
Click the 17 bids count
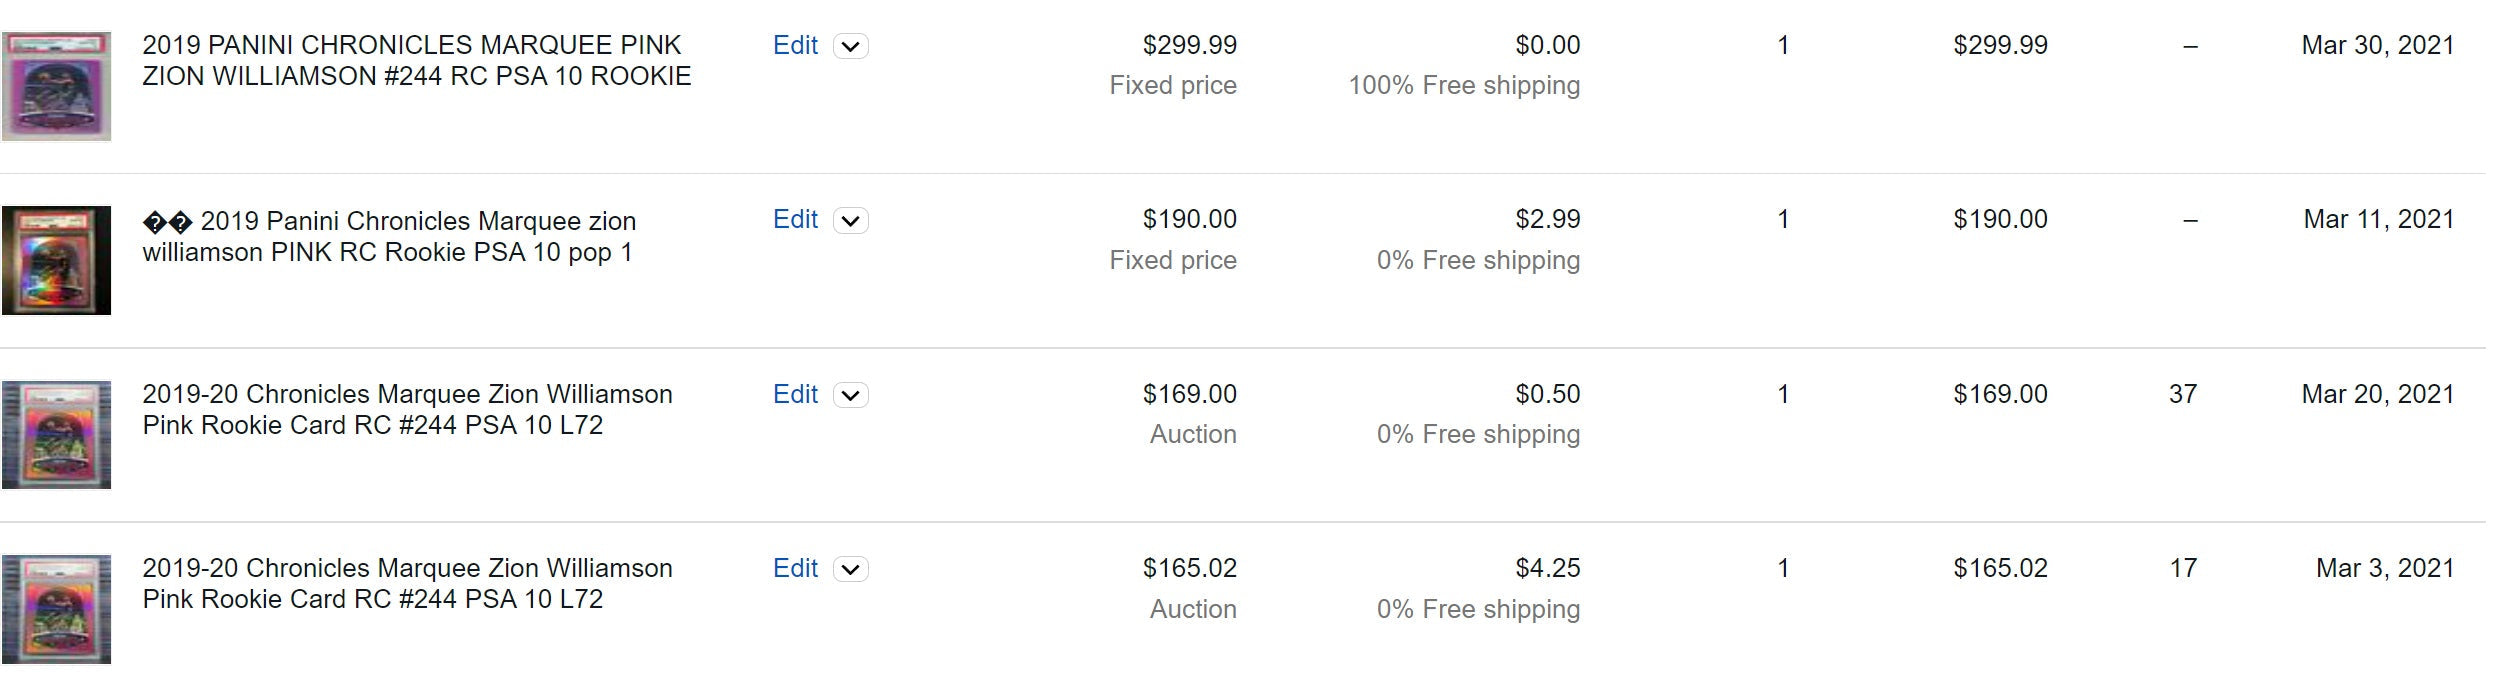(2182, 568)
